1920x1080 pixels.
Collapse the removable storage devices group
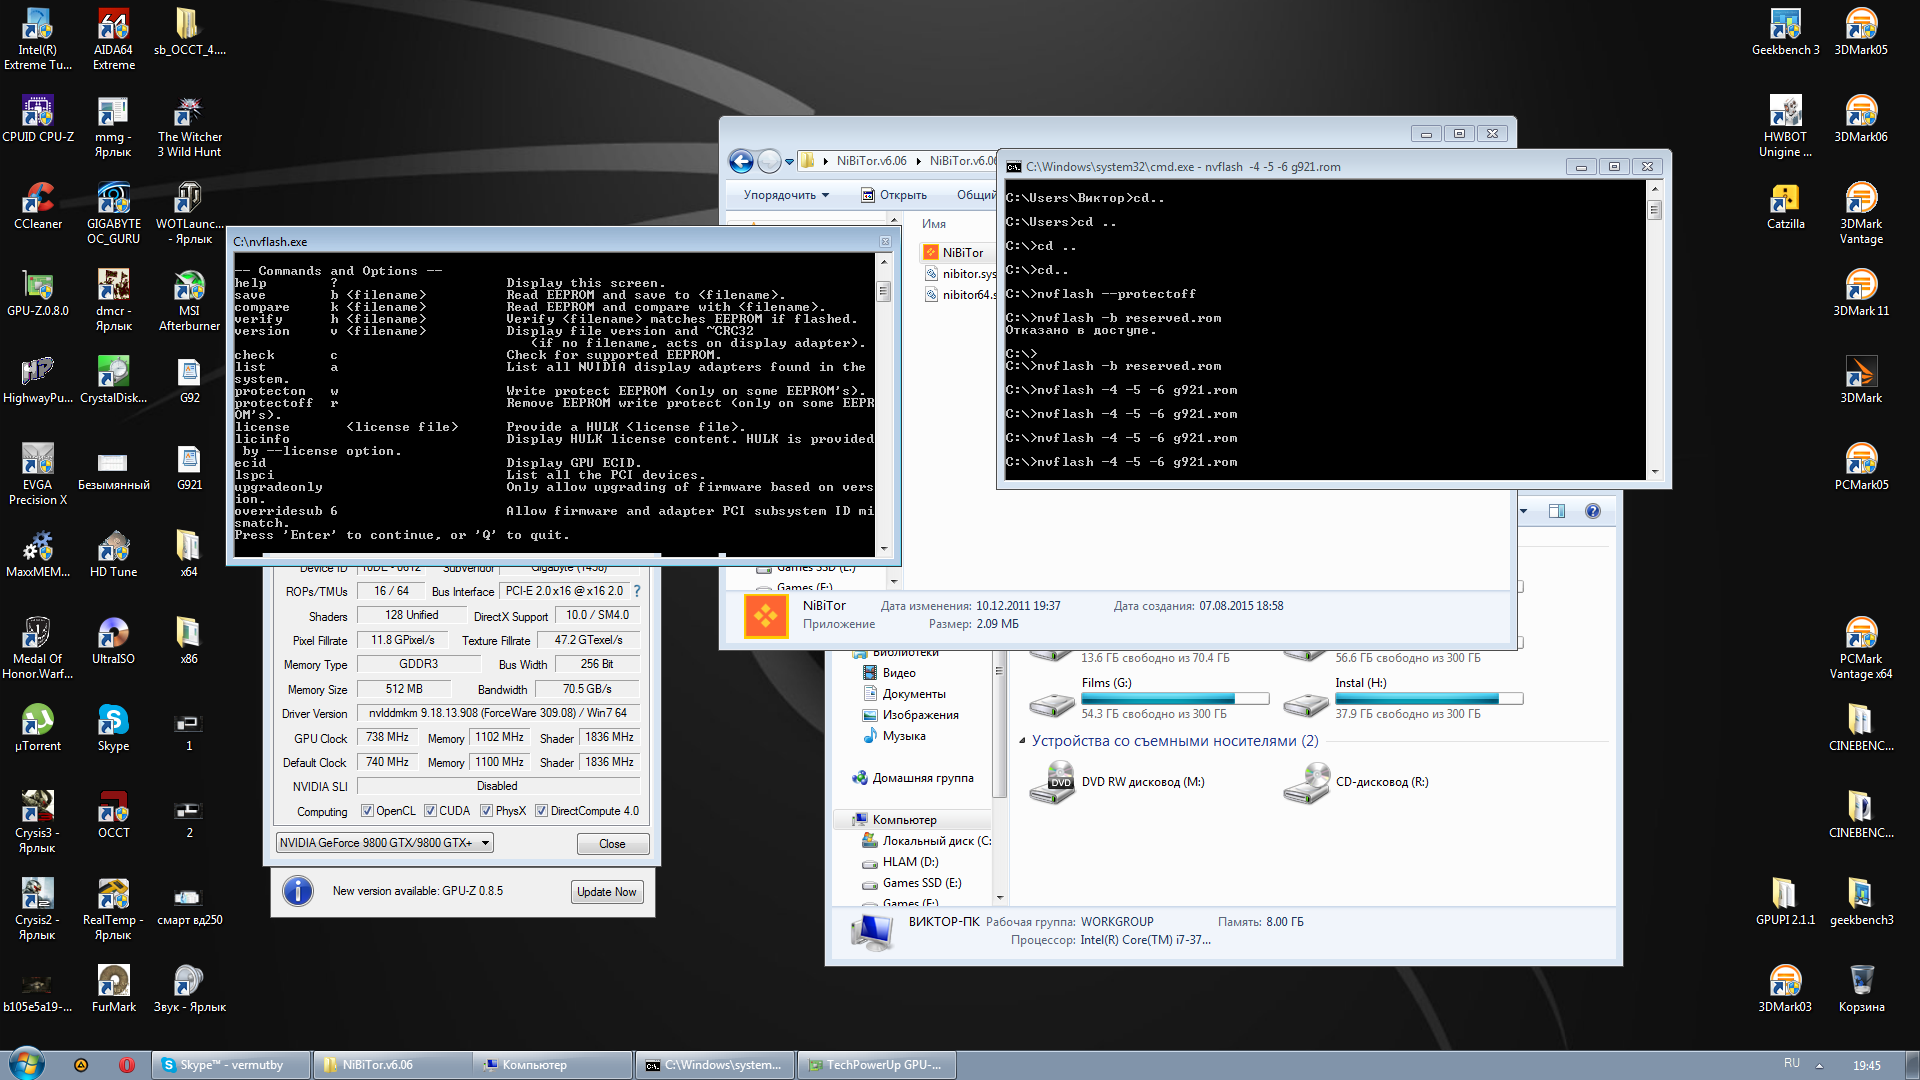click(x=1022, y=741)
